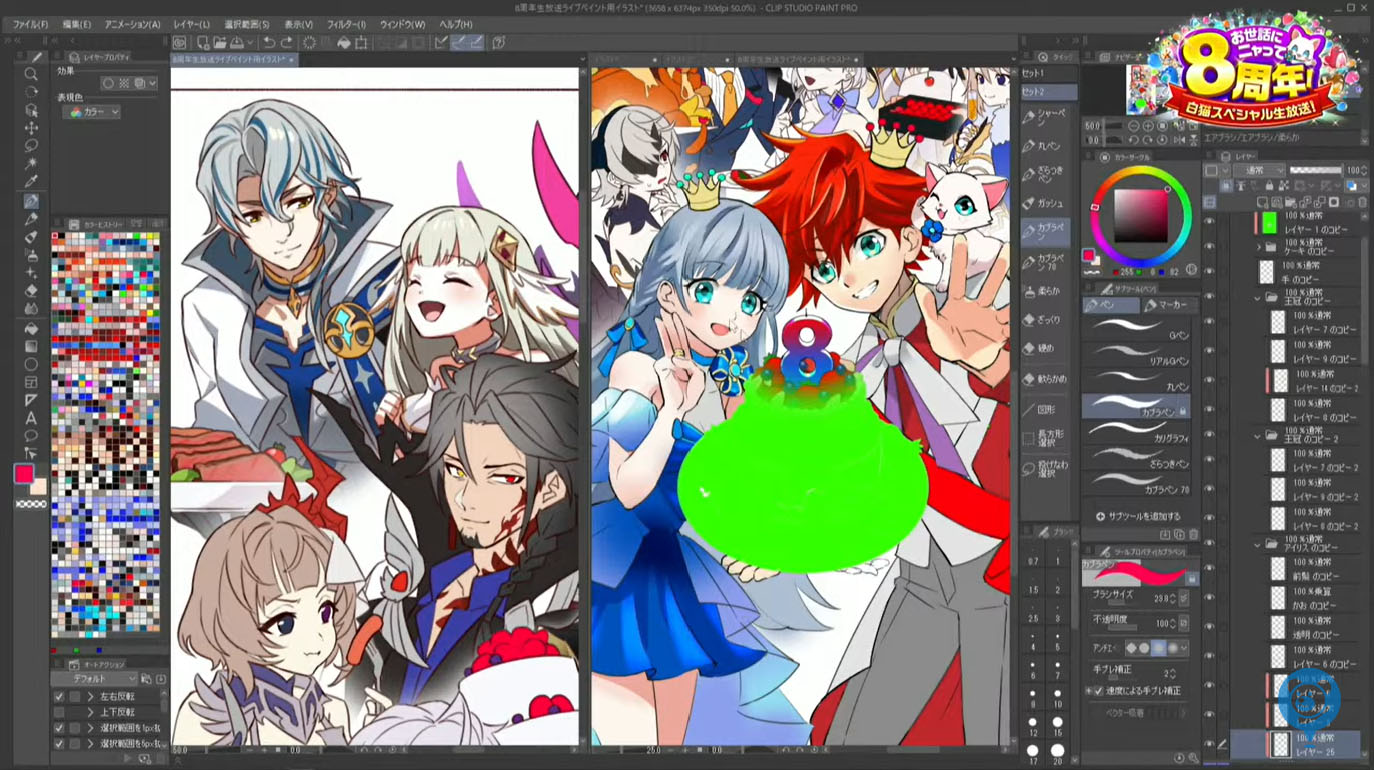Select the Fill bucket tool
Viewport: 1374px width, 770px height.
[31, 328]
